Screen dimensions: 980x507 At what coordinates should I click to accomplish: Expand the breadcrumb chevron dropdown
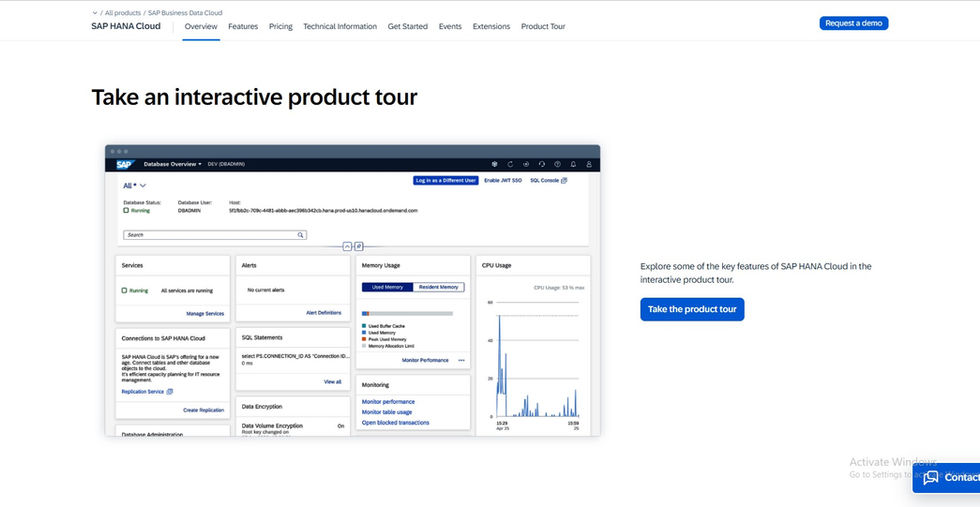click(x=94, y=13)
